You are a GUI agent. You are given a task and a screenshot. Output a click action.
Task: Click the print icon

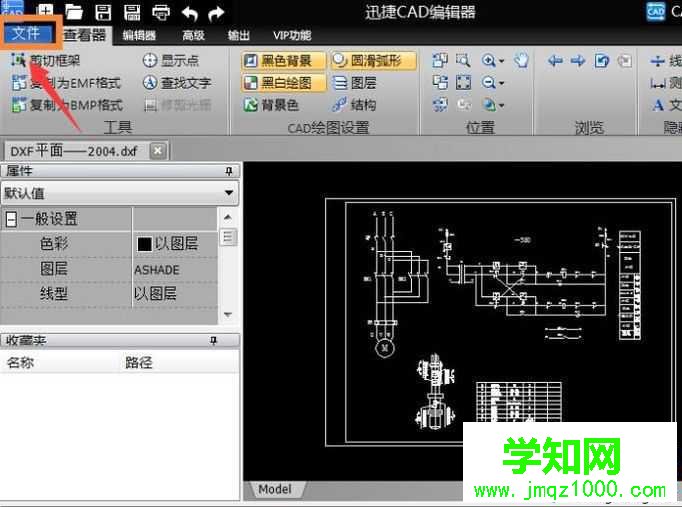[x=161, y=12]
